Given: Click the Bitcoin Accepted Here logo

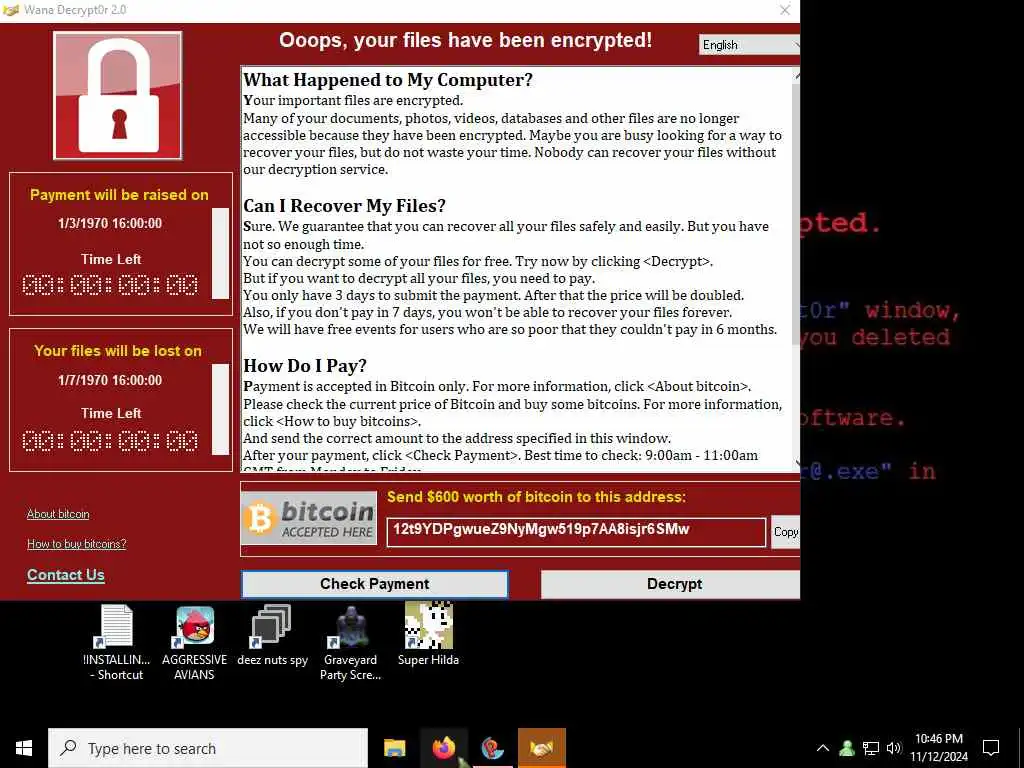Looking at the screenshot, I should tap(309, 519).
